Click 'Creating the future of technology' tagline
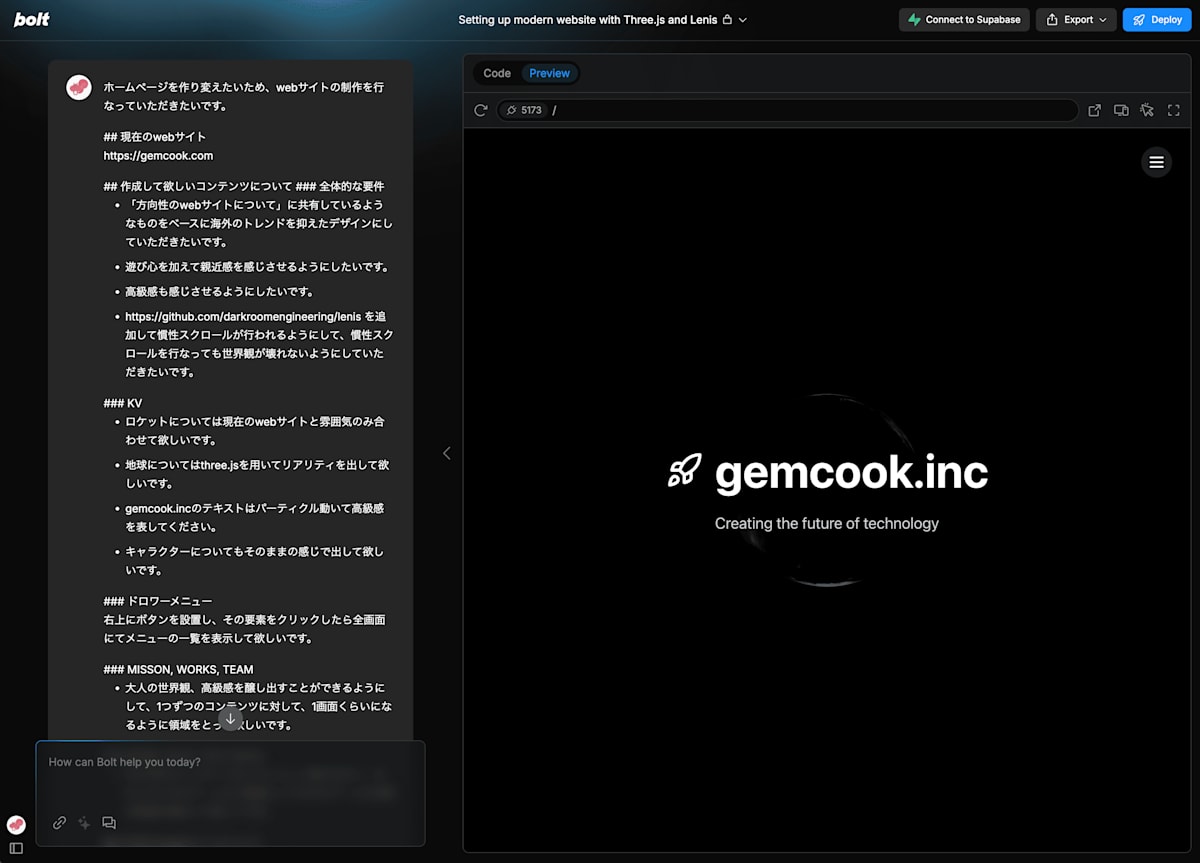1200x863 pixels. point(827,523)
